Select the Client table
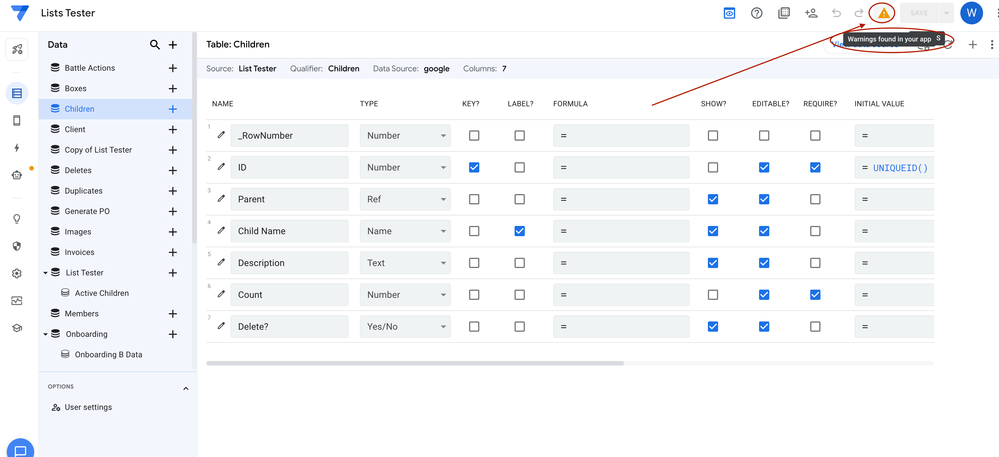The image size is (999, 457). [75, 129]
